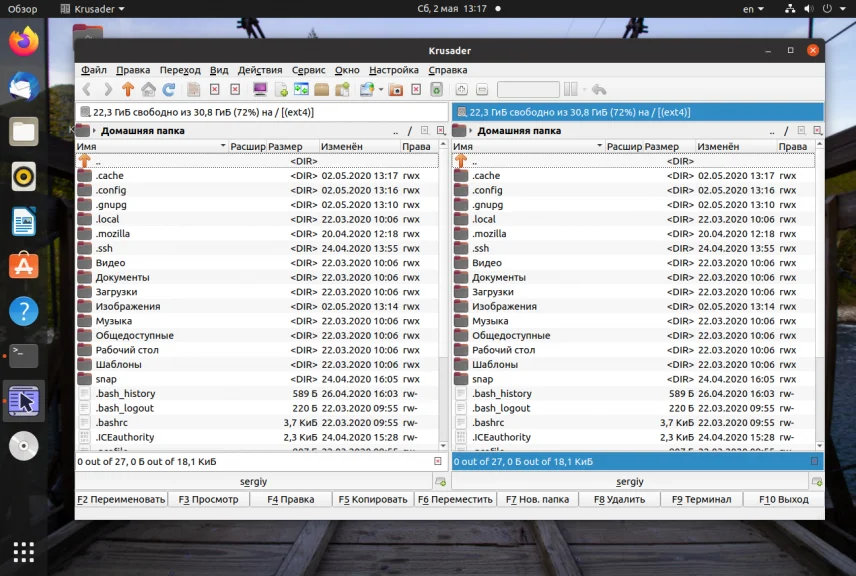
Task: Open dropdown arrow next to the network toolbar icon
Action: tap(380, 90)
